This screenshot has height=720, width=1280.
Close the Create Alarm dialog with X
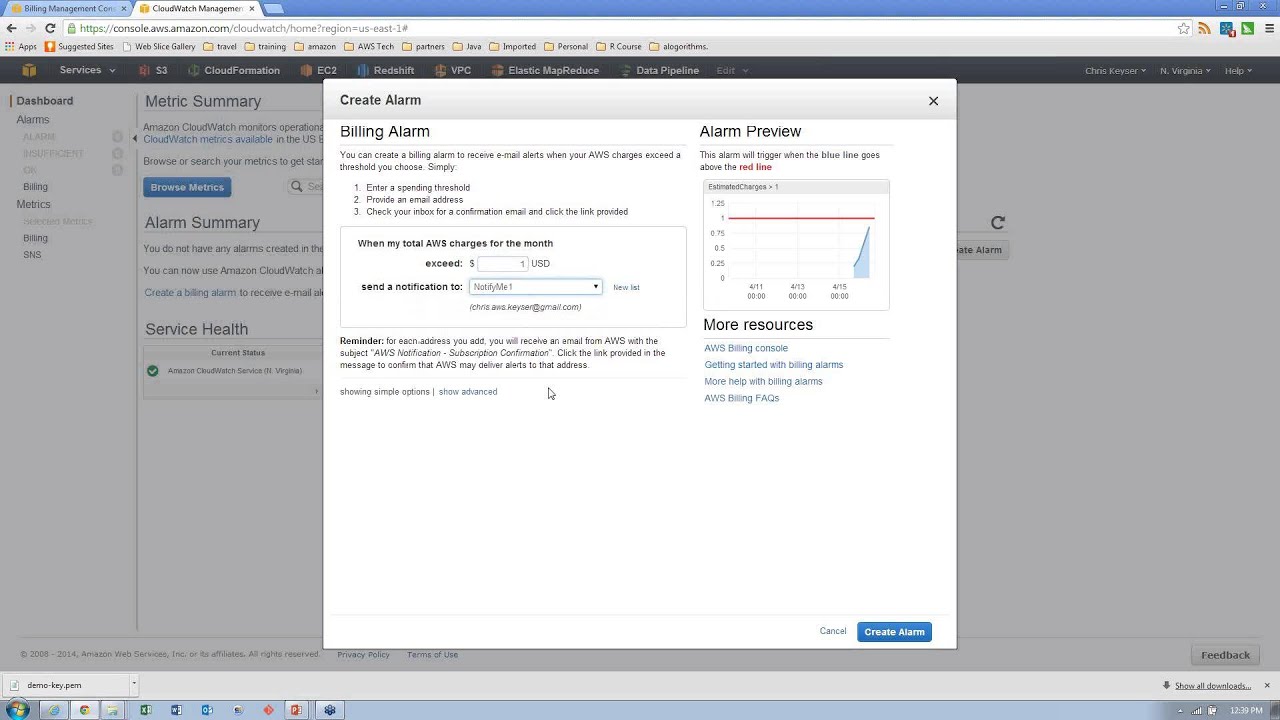933,101
